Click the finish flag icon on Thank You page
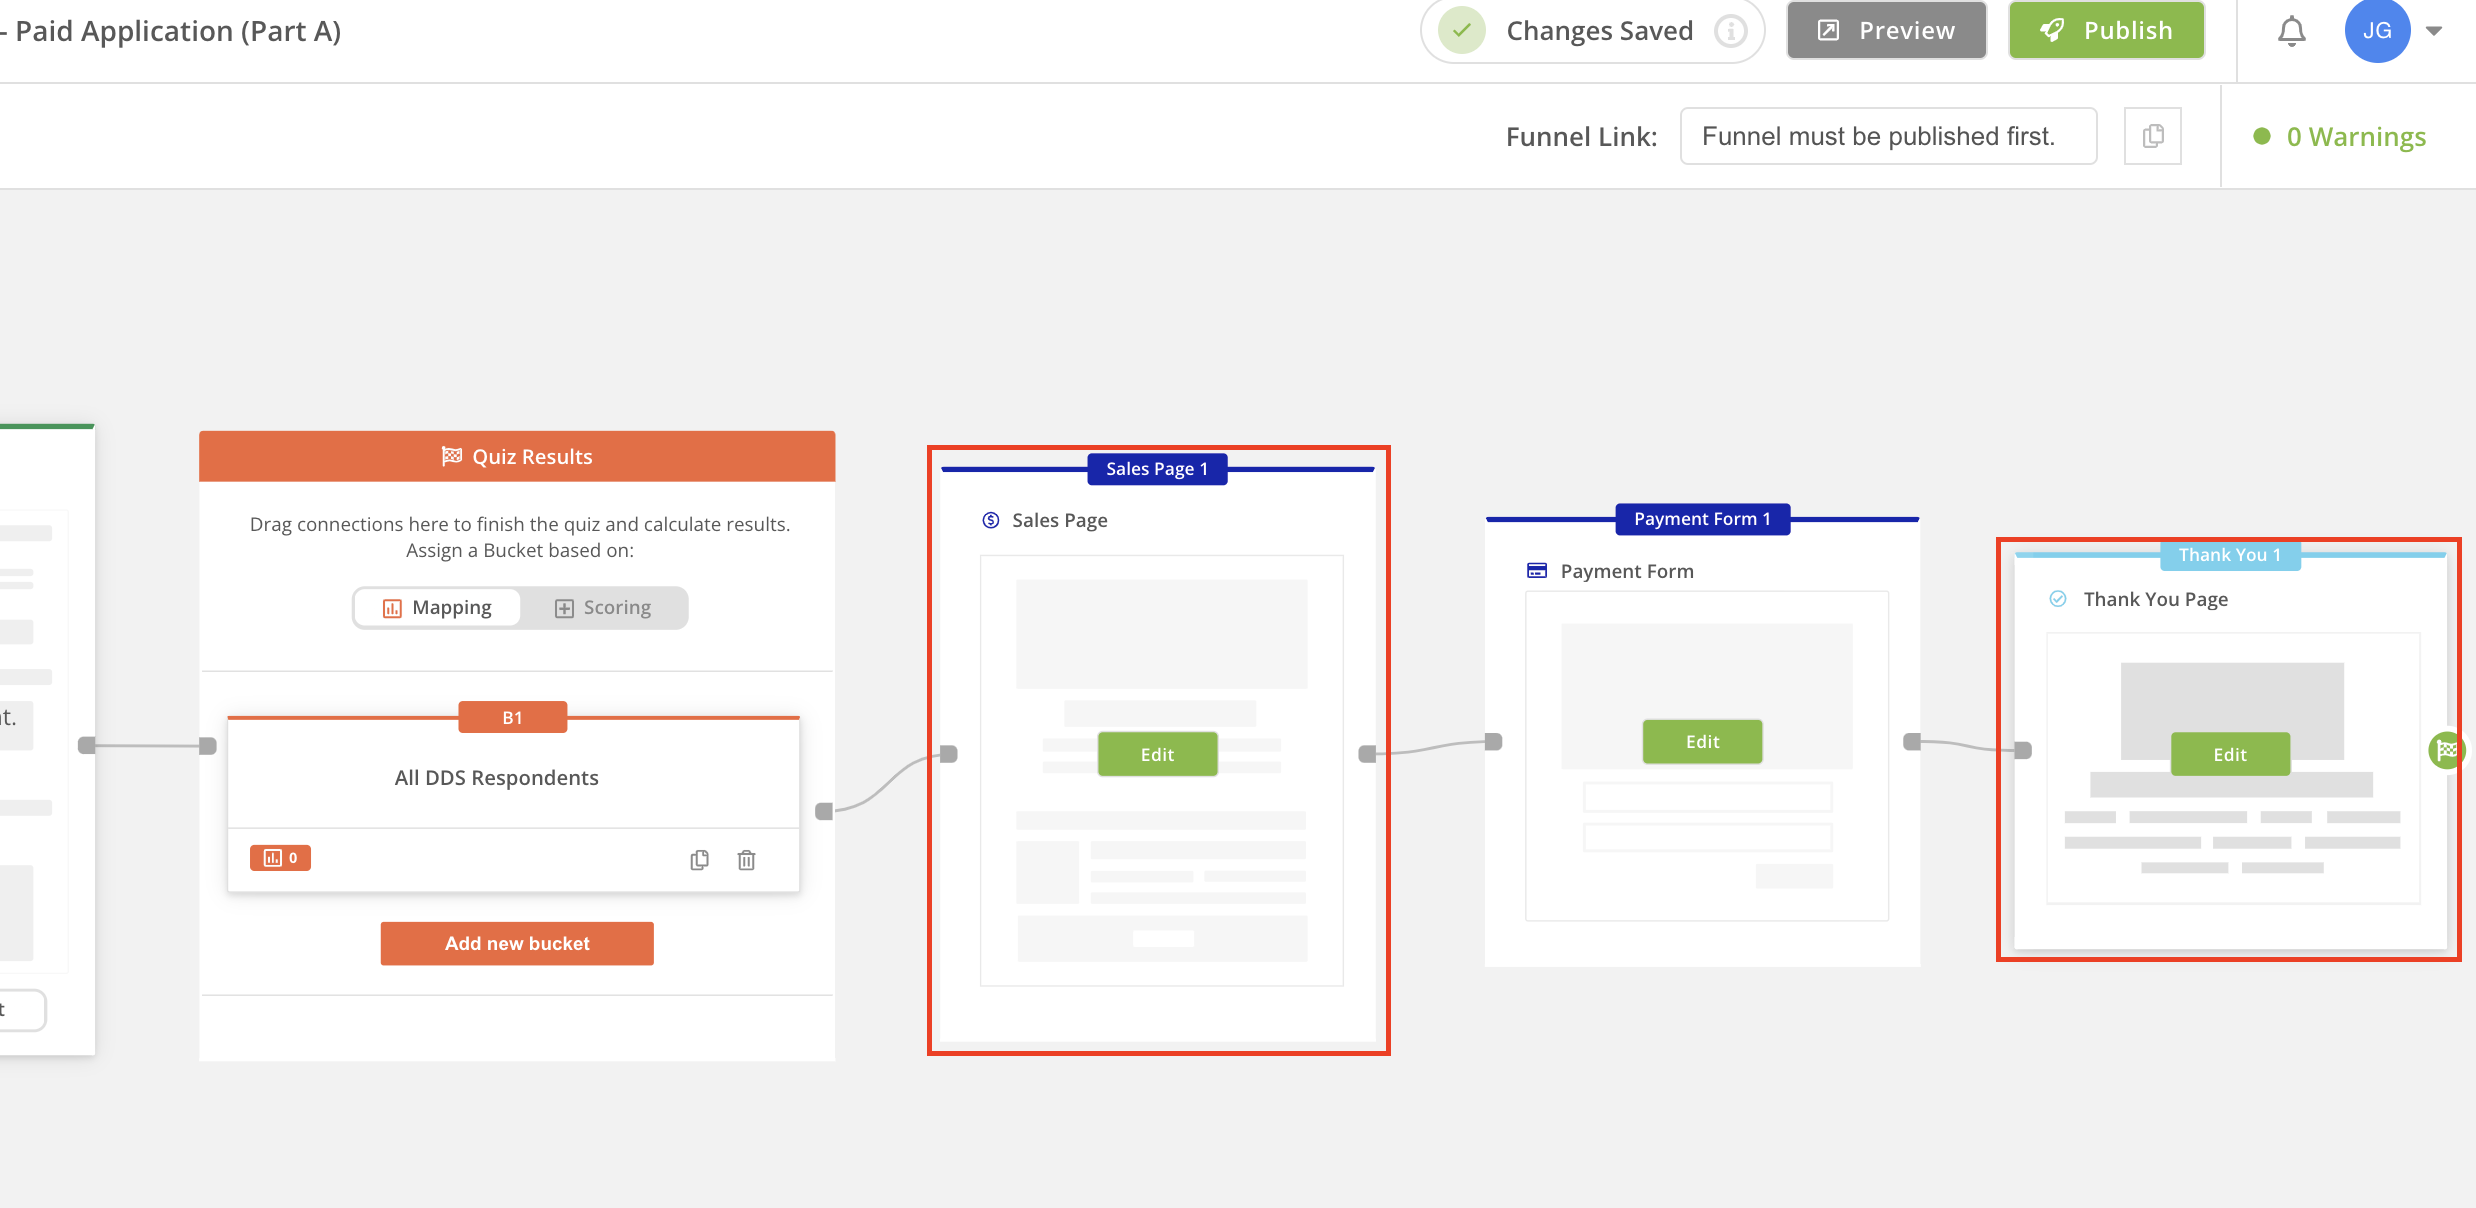Viewport: 2476px width, 1208px height. click(x=2446, y=750)
